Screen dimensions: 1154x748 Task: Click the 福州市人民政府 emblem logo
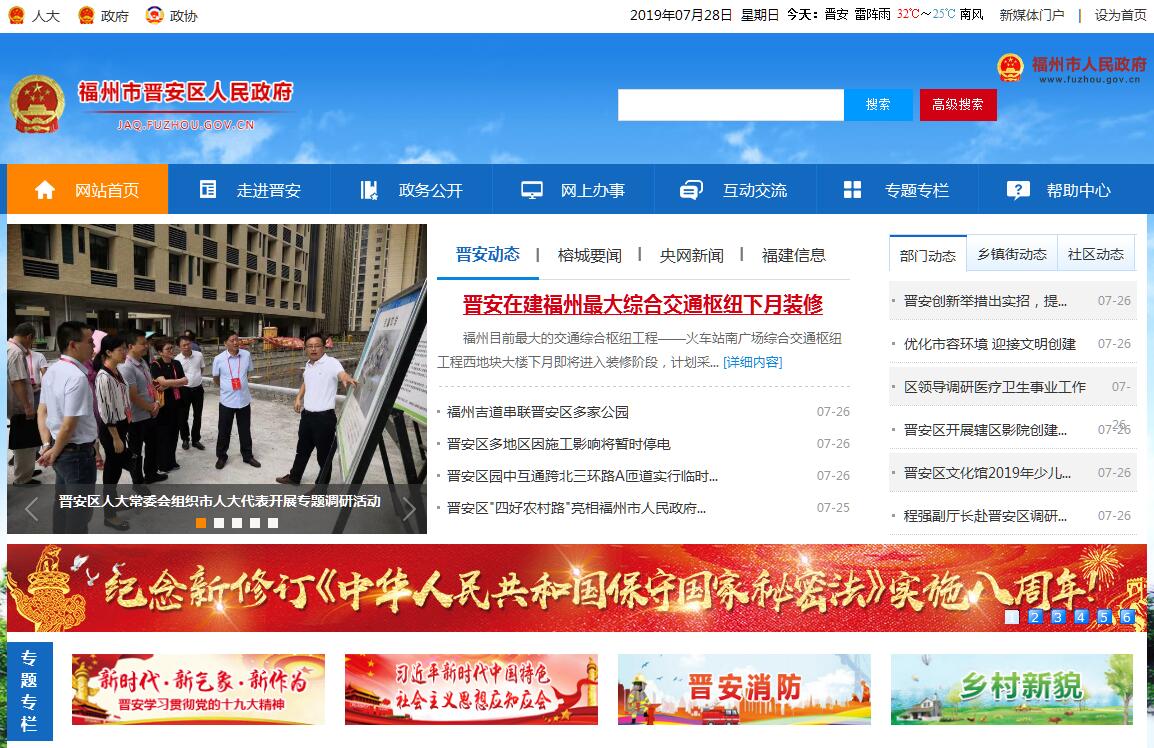[1010, 68]
